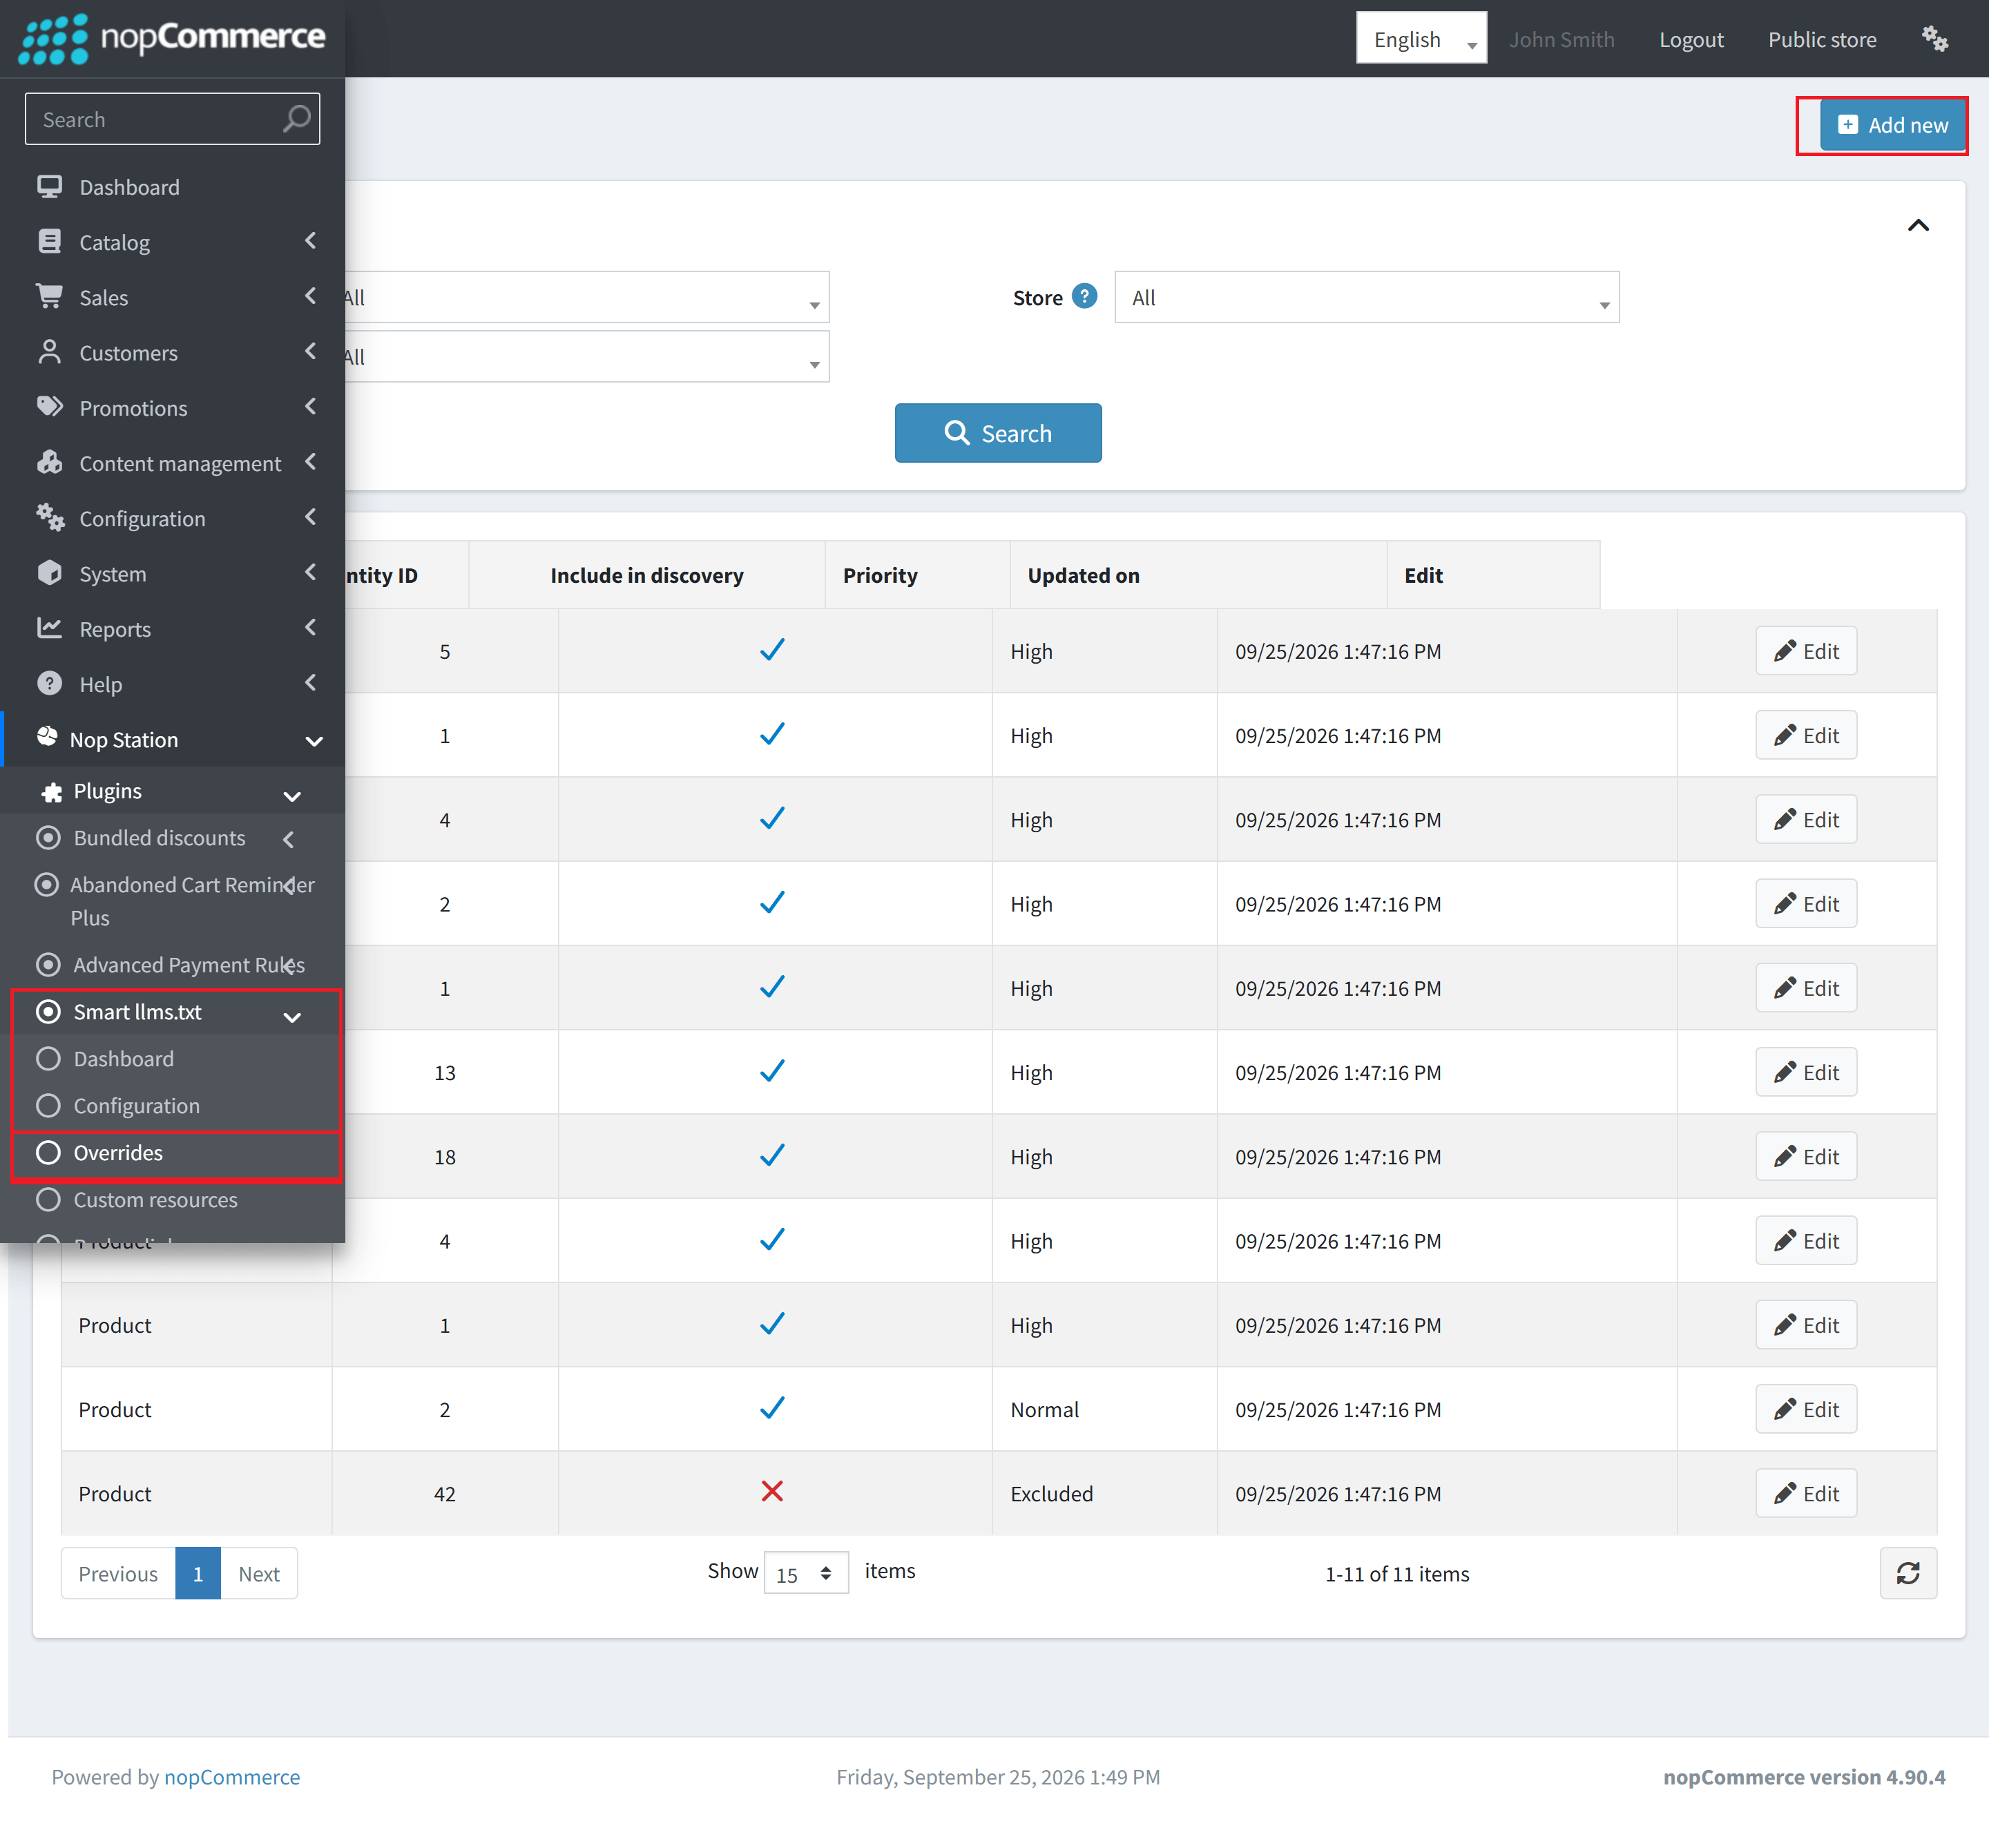This screenshot has height=1848, width=1989.
Task: Open the Show items page size dropdown
Action: click(x=806, y=1573)
